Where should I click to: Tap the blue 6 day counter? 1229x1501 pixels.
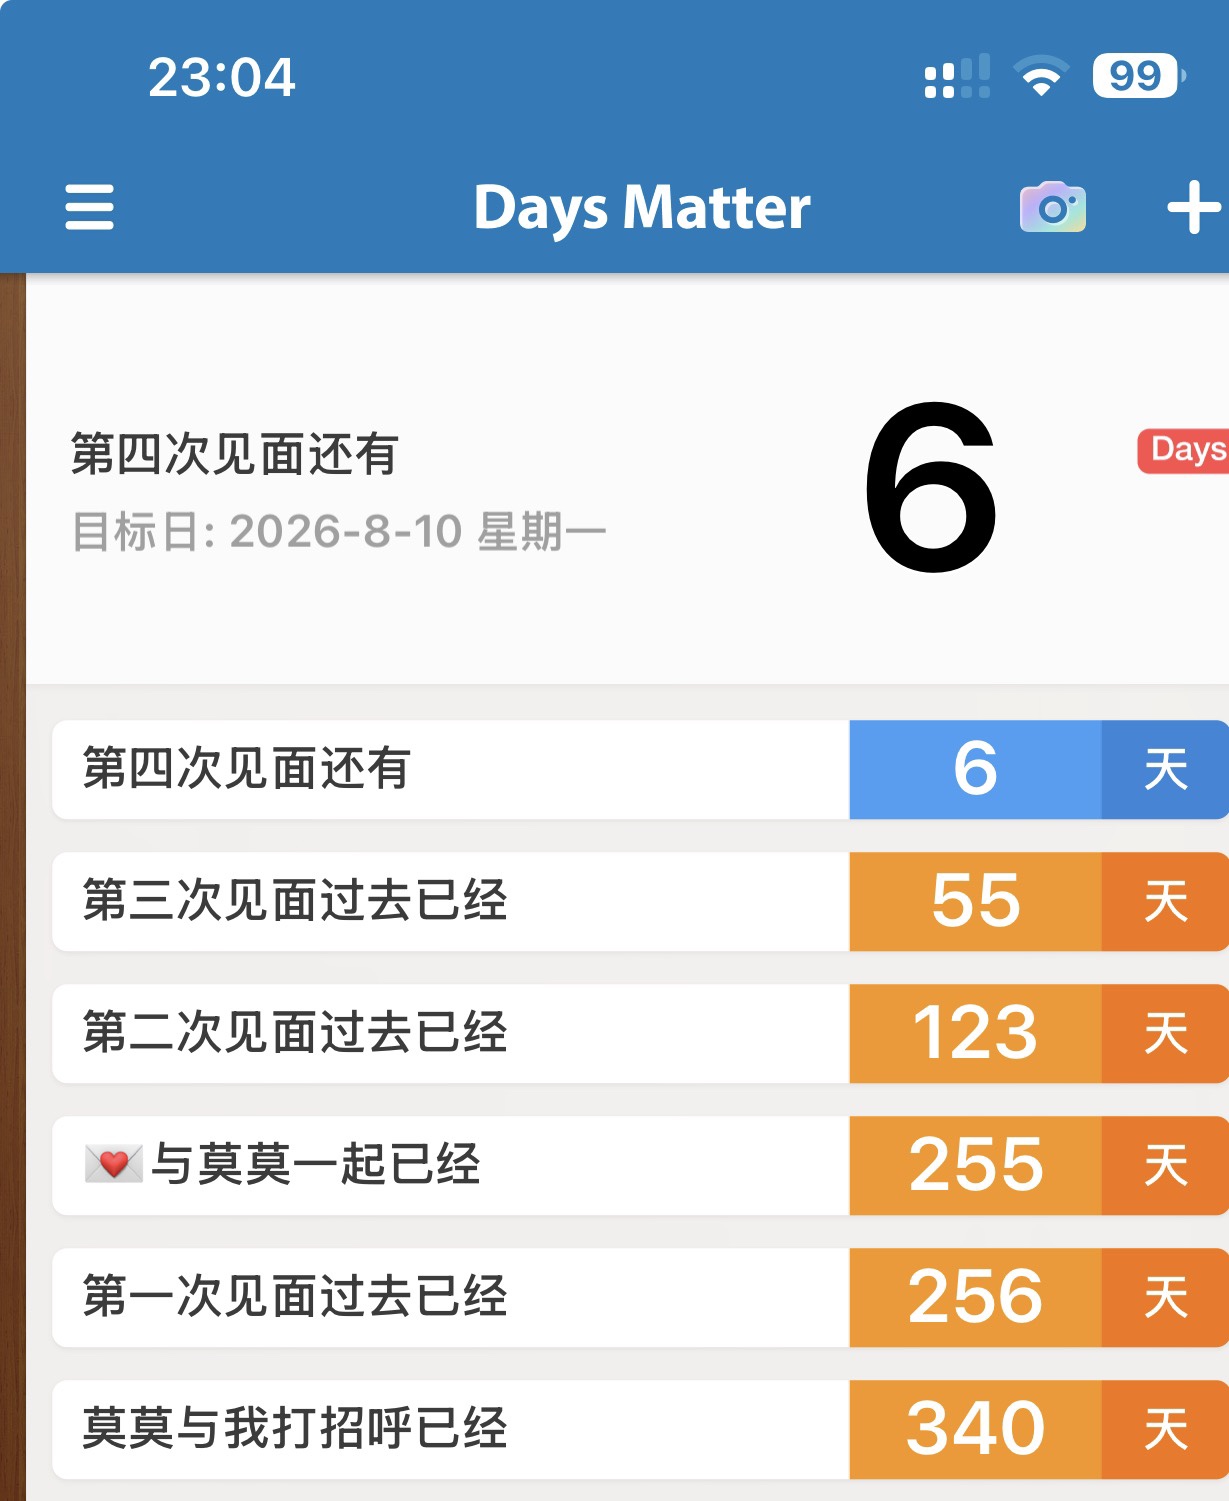pos(975,769)
